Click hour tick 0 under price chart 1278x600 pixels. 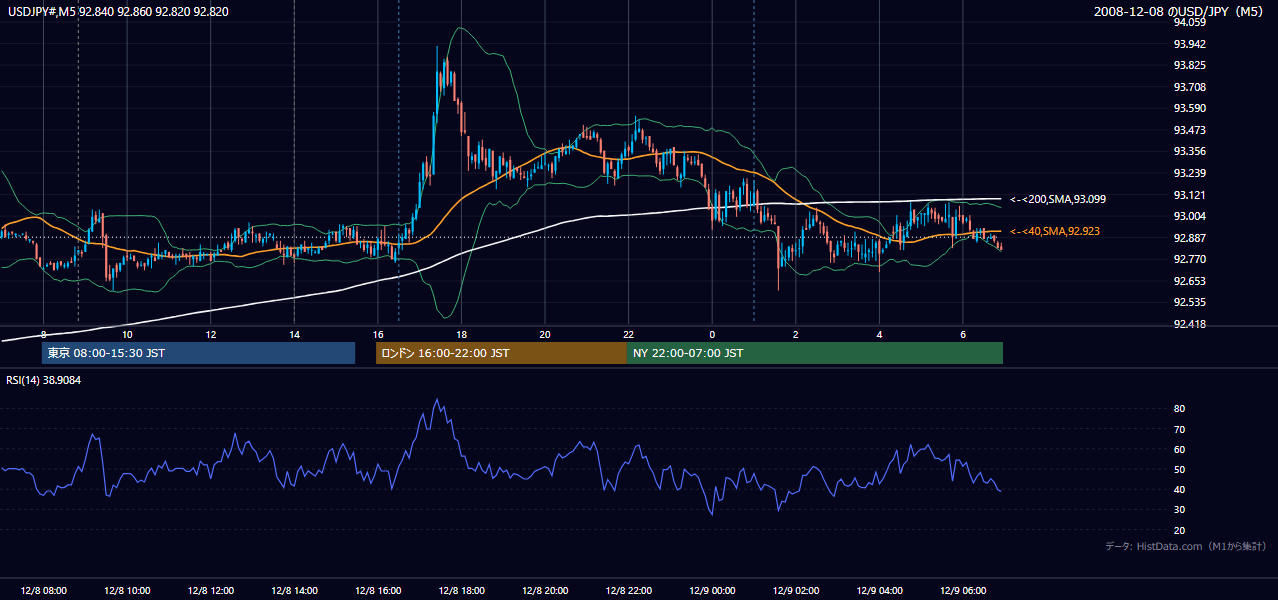coord(712,334)
